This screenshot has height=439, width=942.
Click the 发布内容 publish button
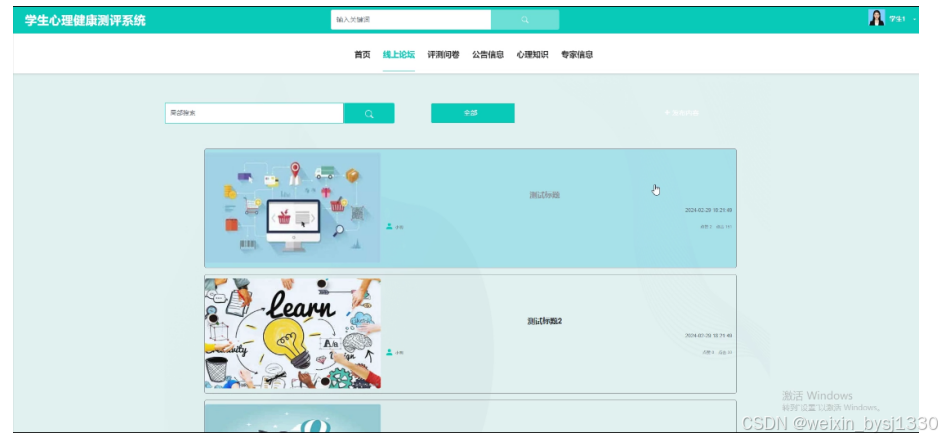click(682, 113)
